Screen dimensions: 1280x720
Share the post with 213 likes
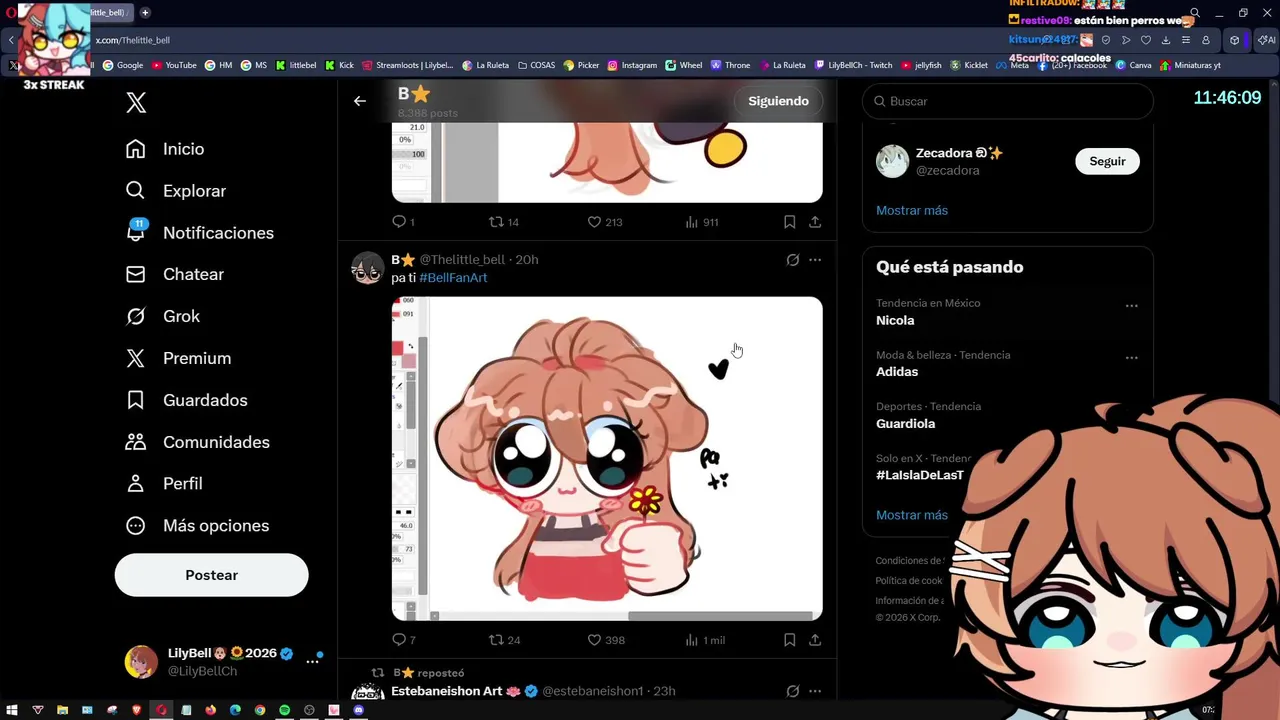click(x=815, y=222)
